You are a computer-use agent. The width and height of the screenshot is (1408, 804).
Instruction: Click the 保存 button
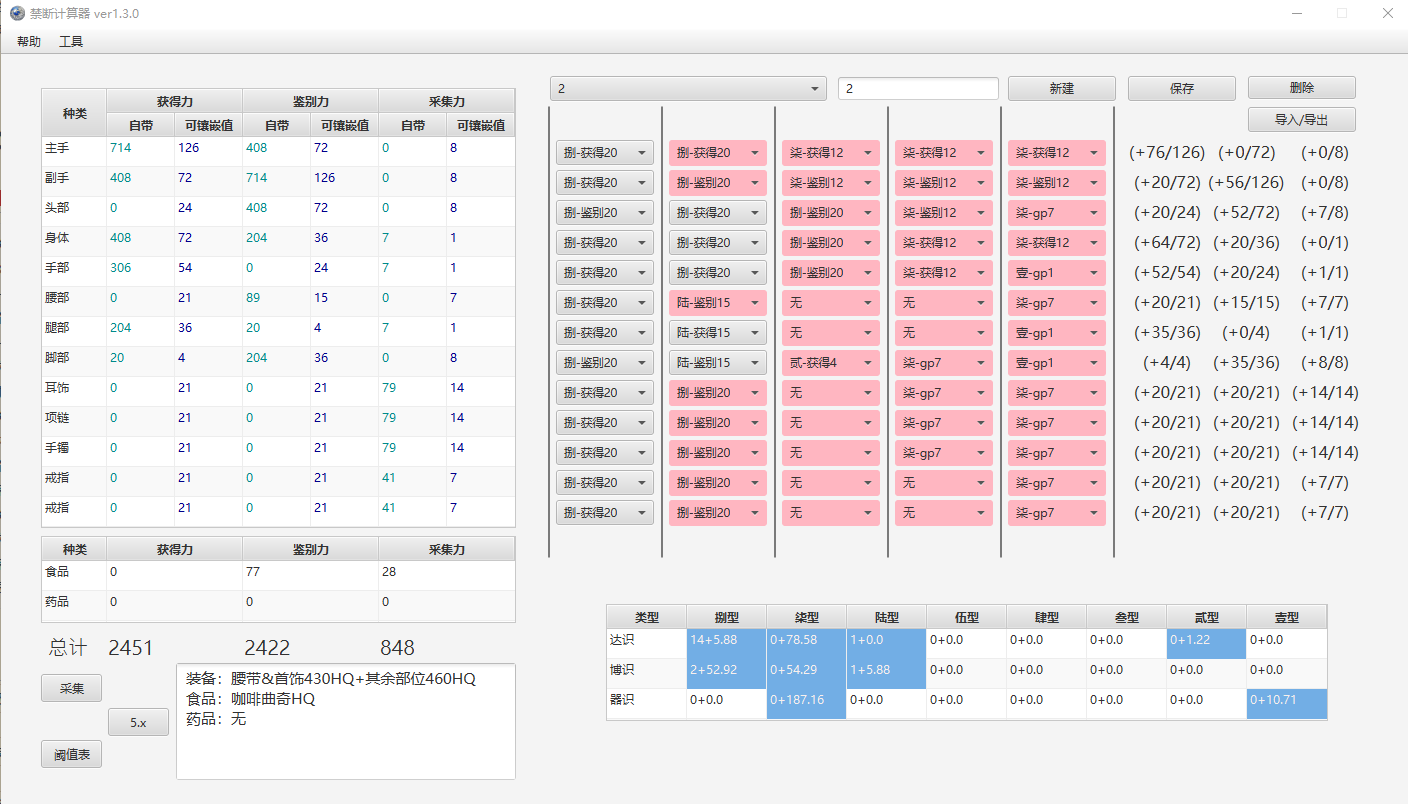pos(1182,88)
